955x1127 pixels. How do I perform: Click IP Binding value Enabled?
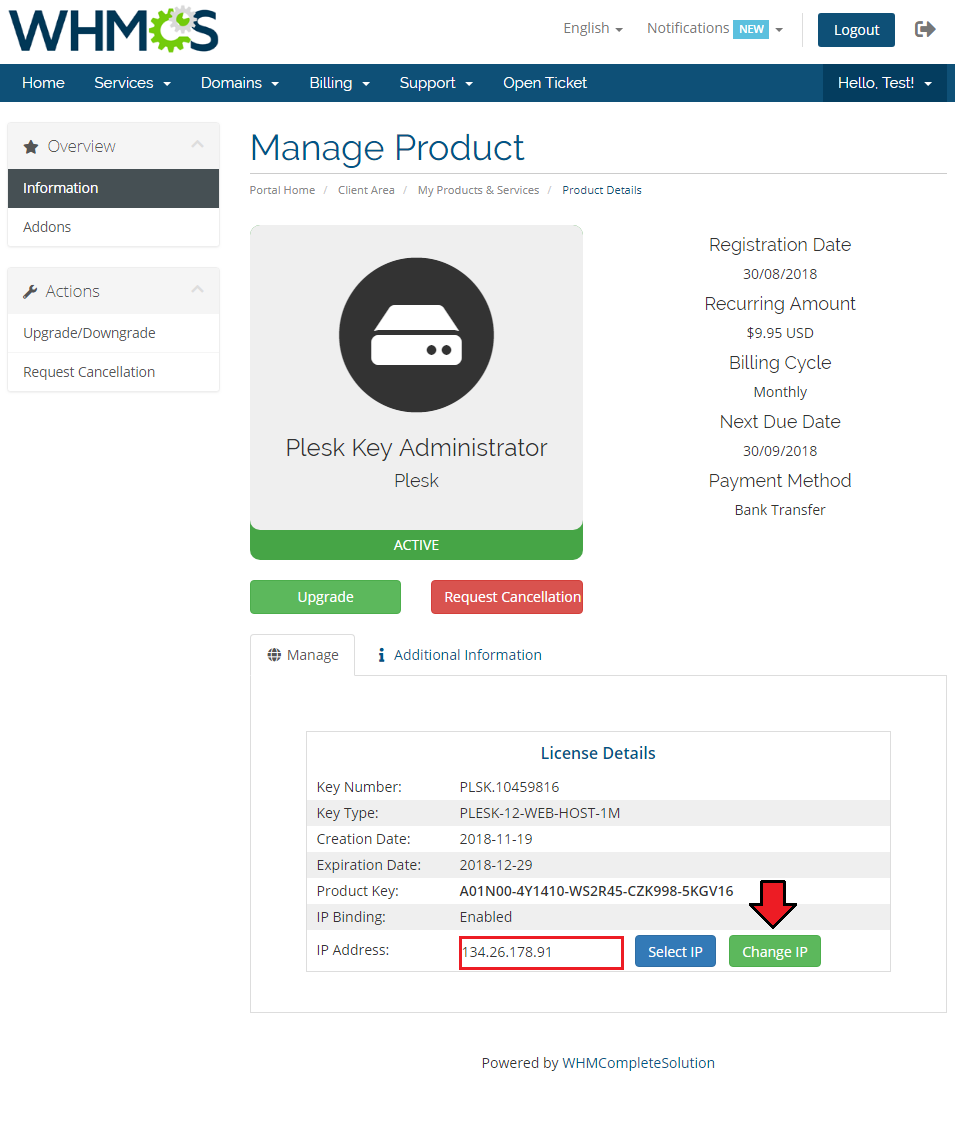(x=486, y=916)
